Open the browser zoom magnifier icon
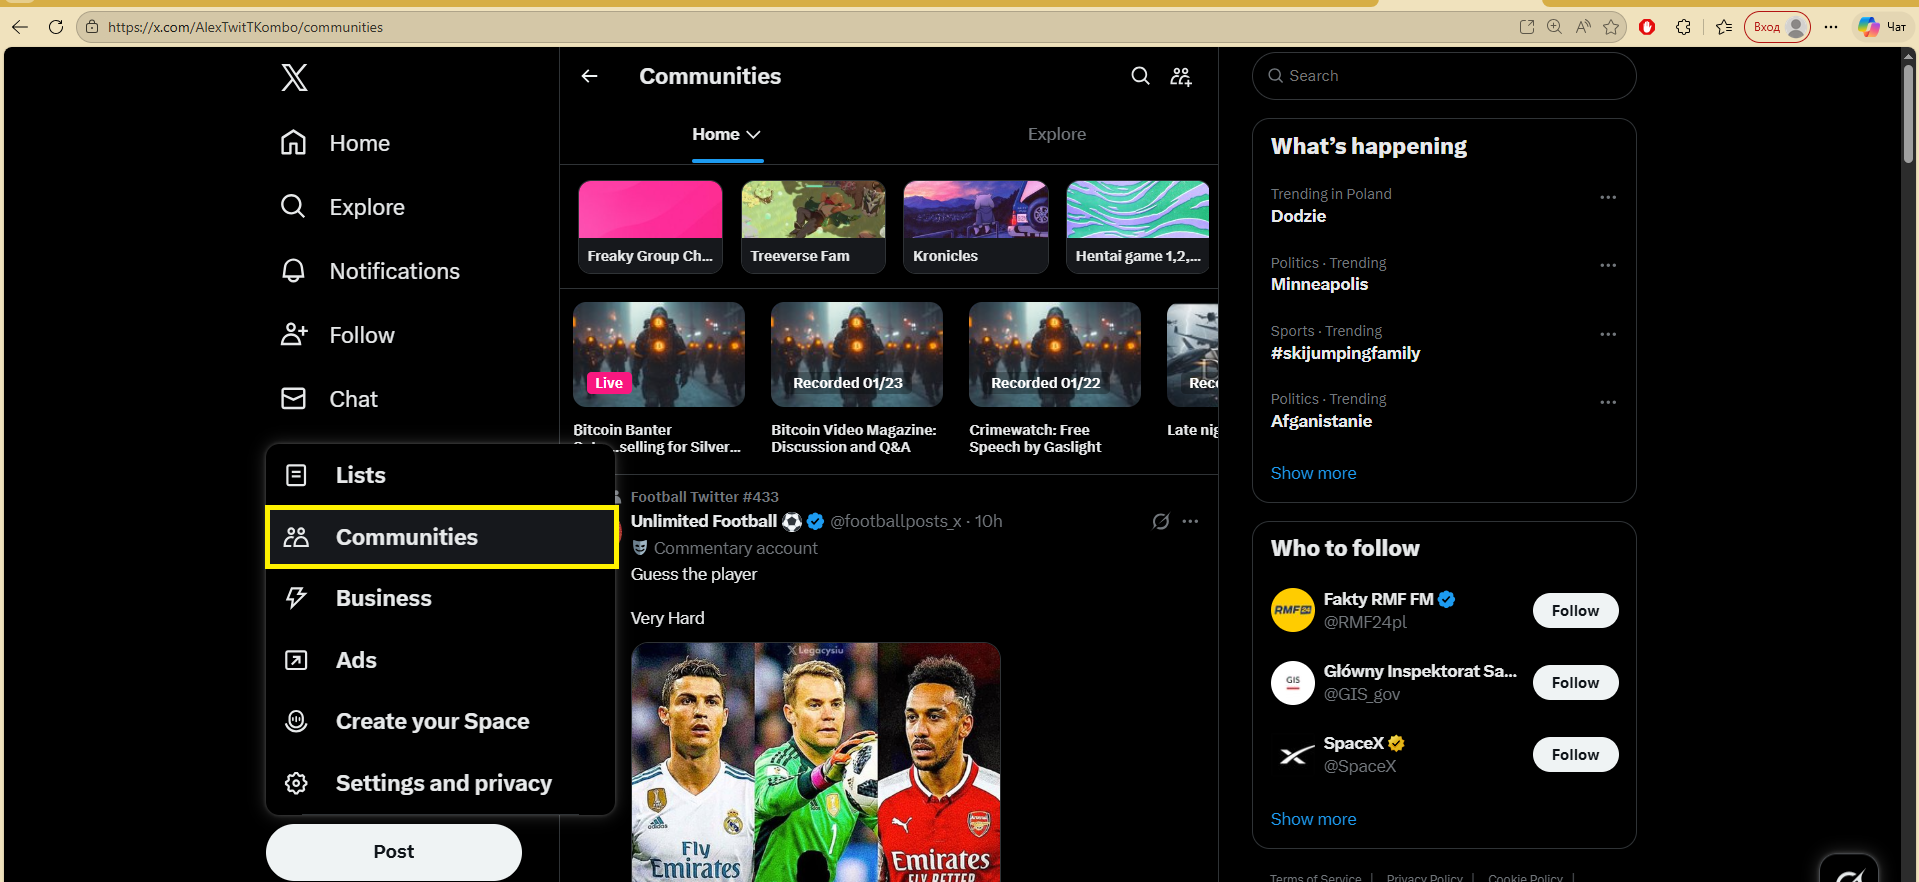The width and height of the screenshot is (1919, 882). point(1554,27)
